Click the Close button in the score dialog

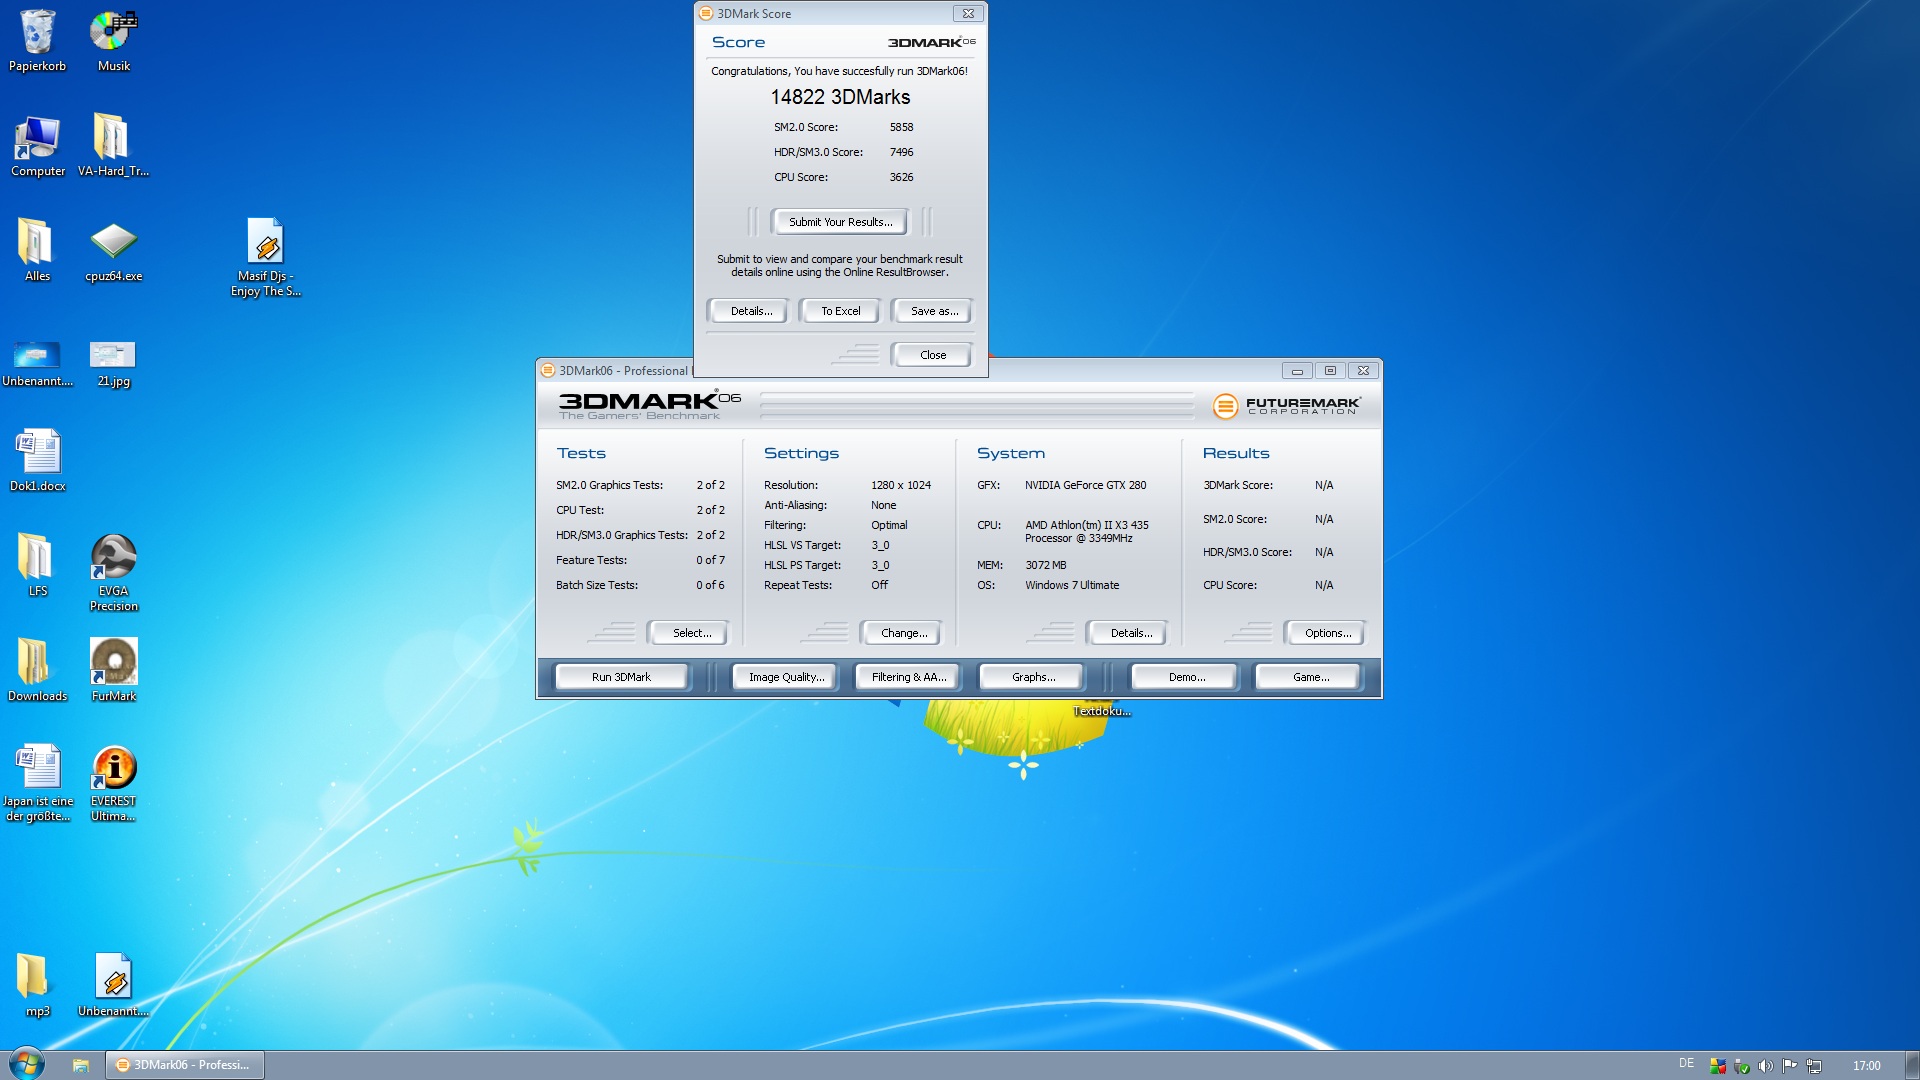point(932,355)
